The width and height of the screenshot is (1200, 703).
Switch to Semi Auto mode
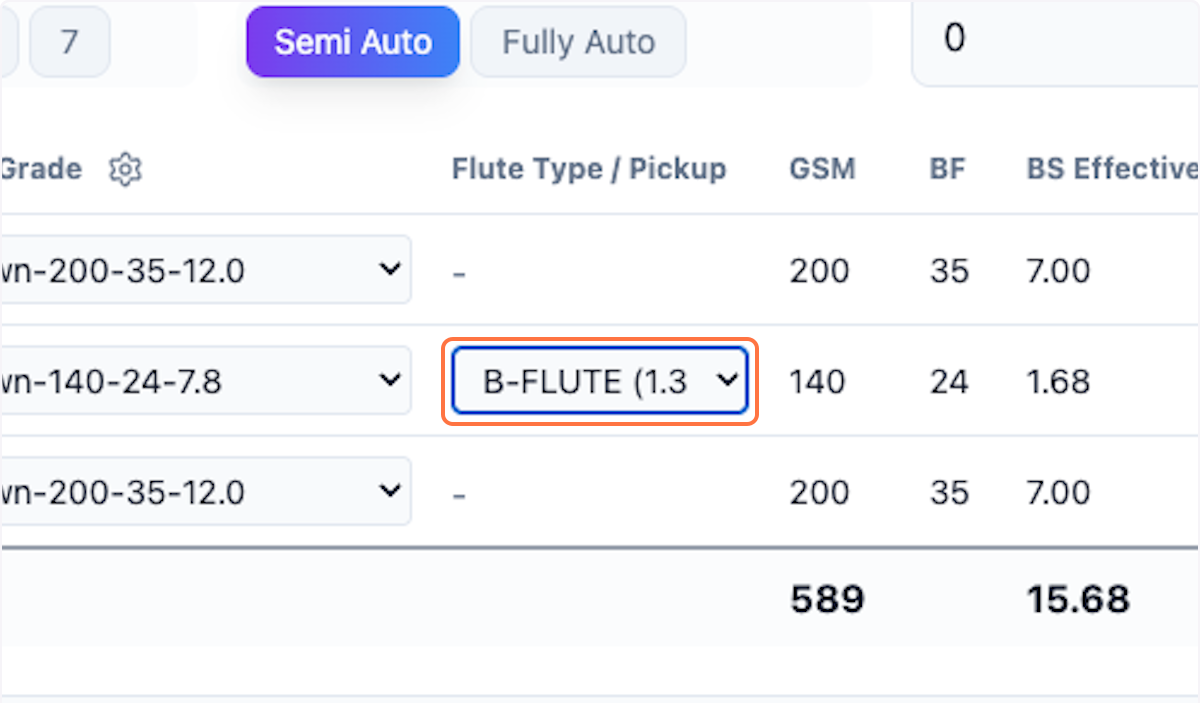(353, 42)
